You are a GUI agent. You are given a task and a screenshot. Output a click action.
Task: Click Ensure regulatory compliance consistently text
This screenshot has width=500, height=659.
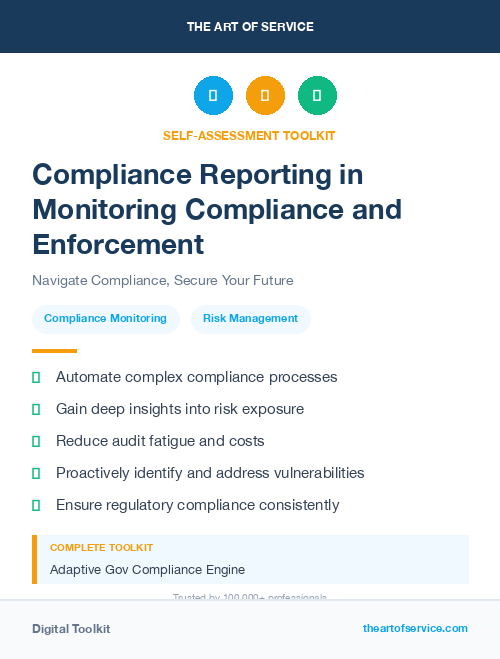point(197,505)
